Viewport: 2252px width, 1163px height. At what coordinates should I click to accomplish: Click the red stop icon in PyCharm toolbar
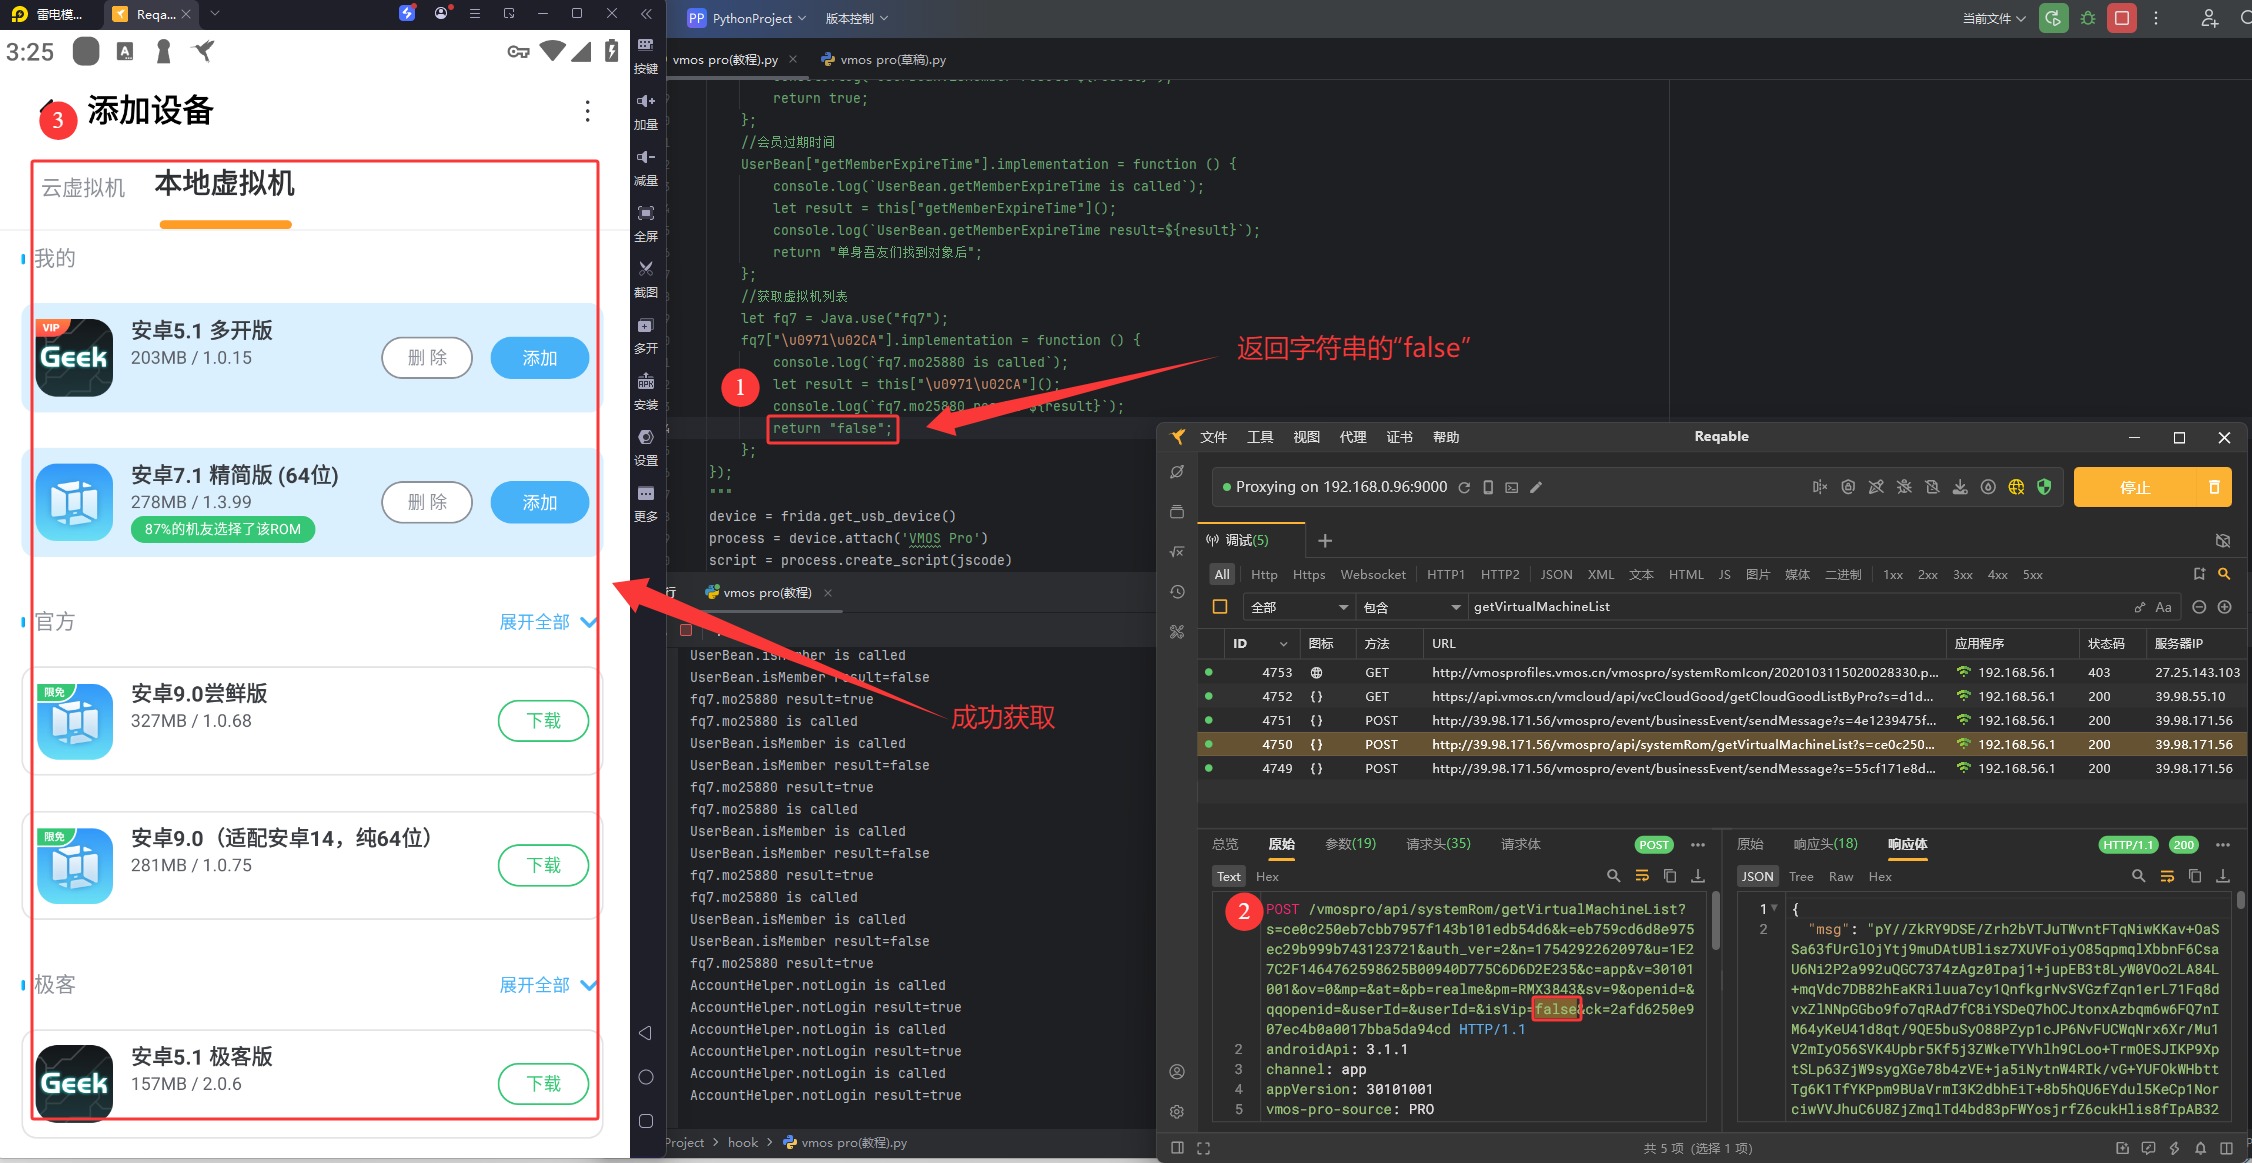click(x=2122, y=18)
